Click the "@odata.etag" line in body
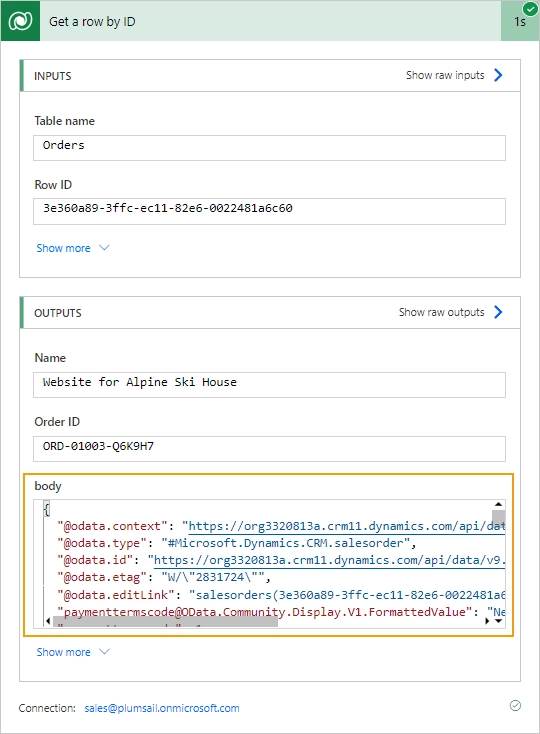The image size is (540, 734). click(164, 577)
